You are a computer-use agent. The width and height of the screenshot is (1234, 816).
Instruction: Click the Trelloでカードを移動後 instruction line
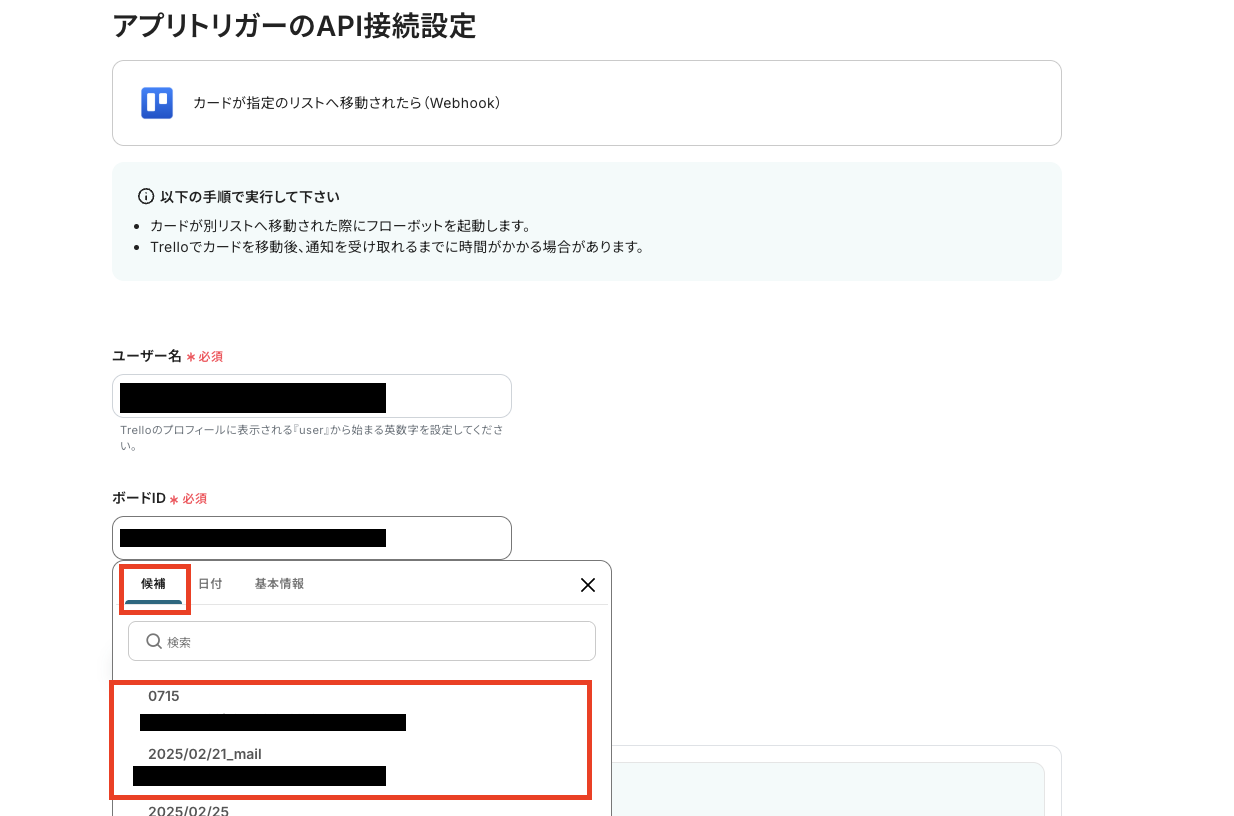tap(397, 247)
